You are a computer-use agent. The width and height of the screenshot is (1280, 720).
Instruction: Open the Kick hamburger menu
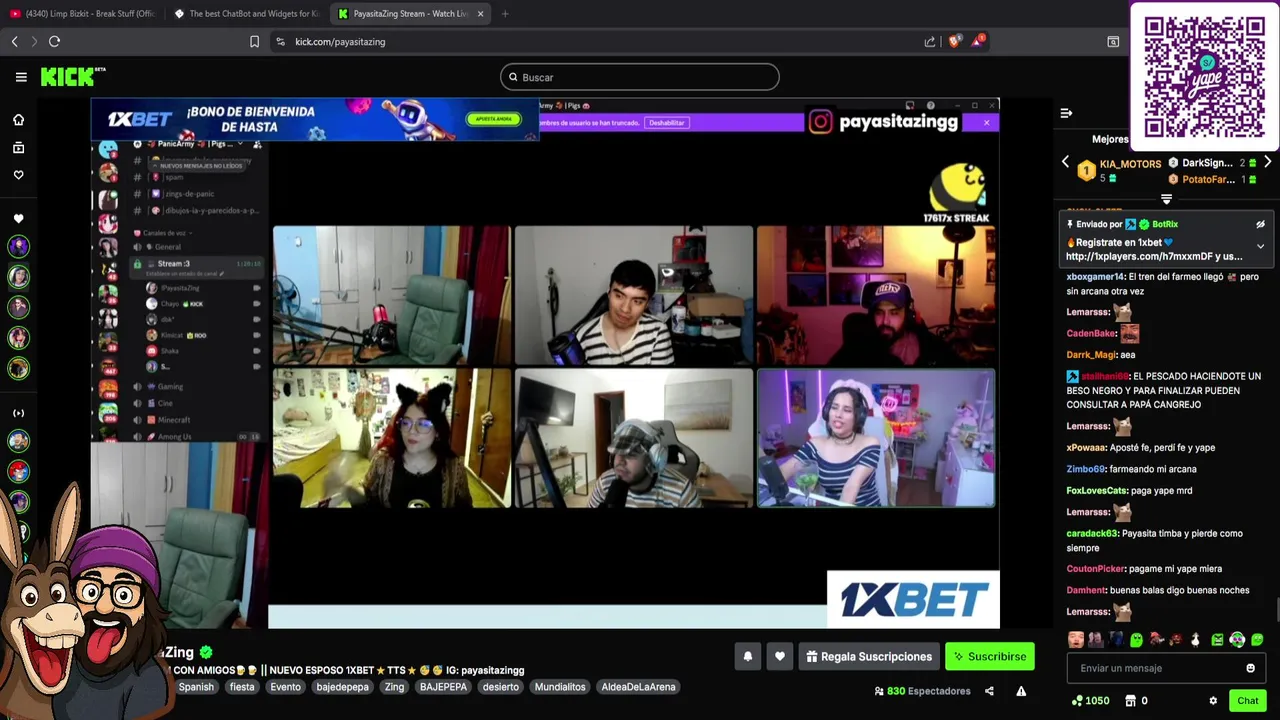(x=21, y=77)
